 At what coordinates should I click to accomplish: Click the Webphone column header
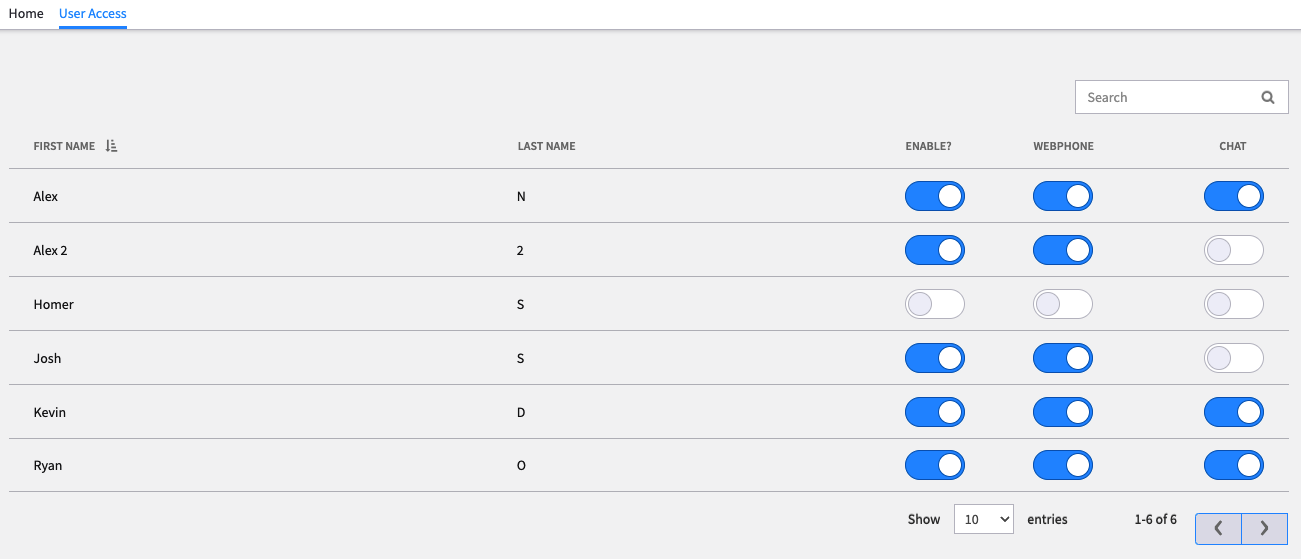(x=1063, y=146)
